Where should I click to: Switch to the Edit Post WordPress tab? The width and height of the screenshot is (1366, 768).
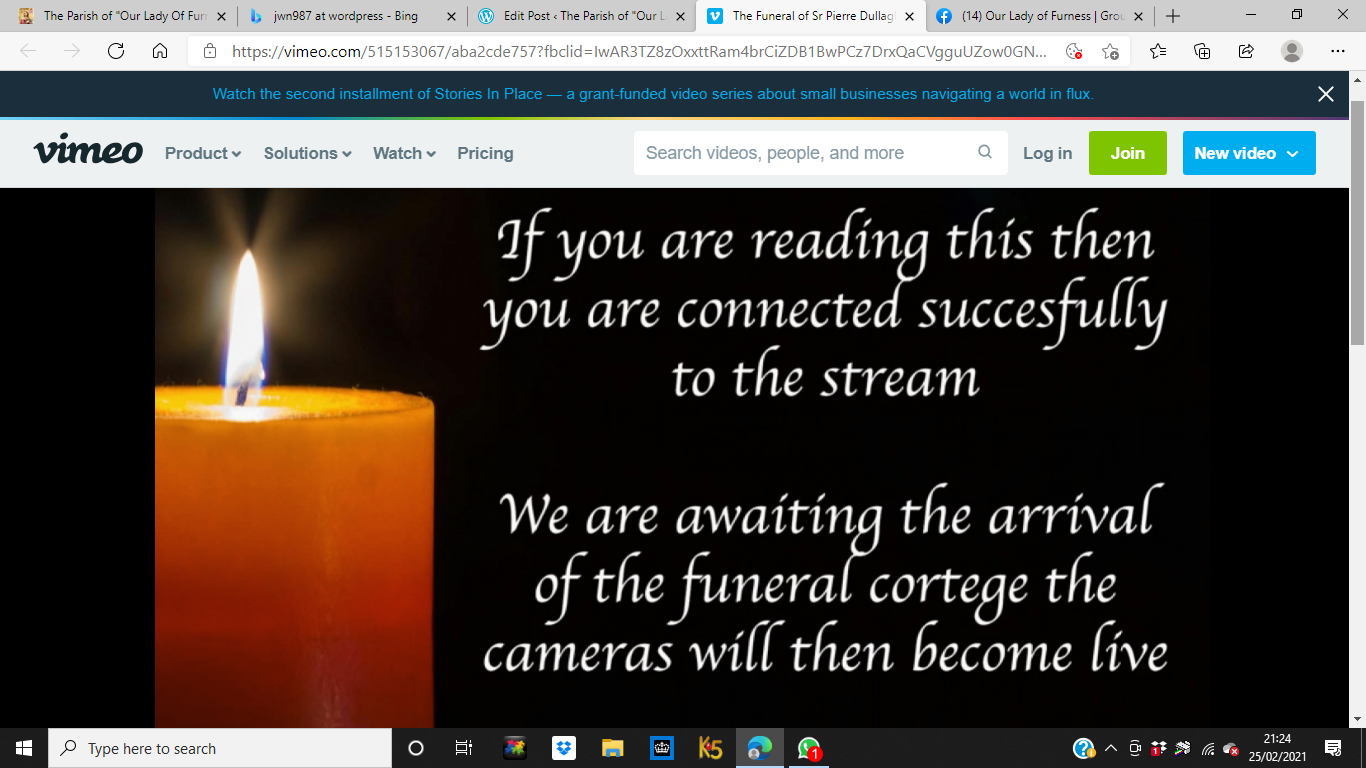point(580,16)
